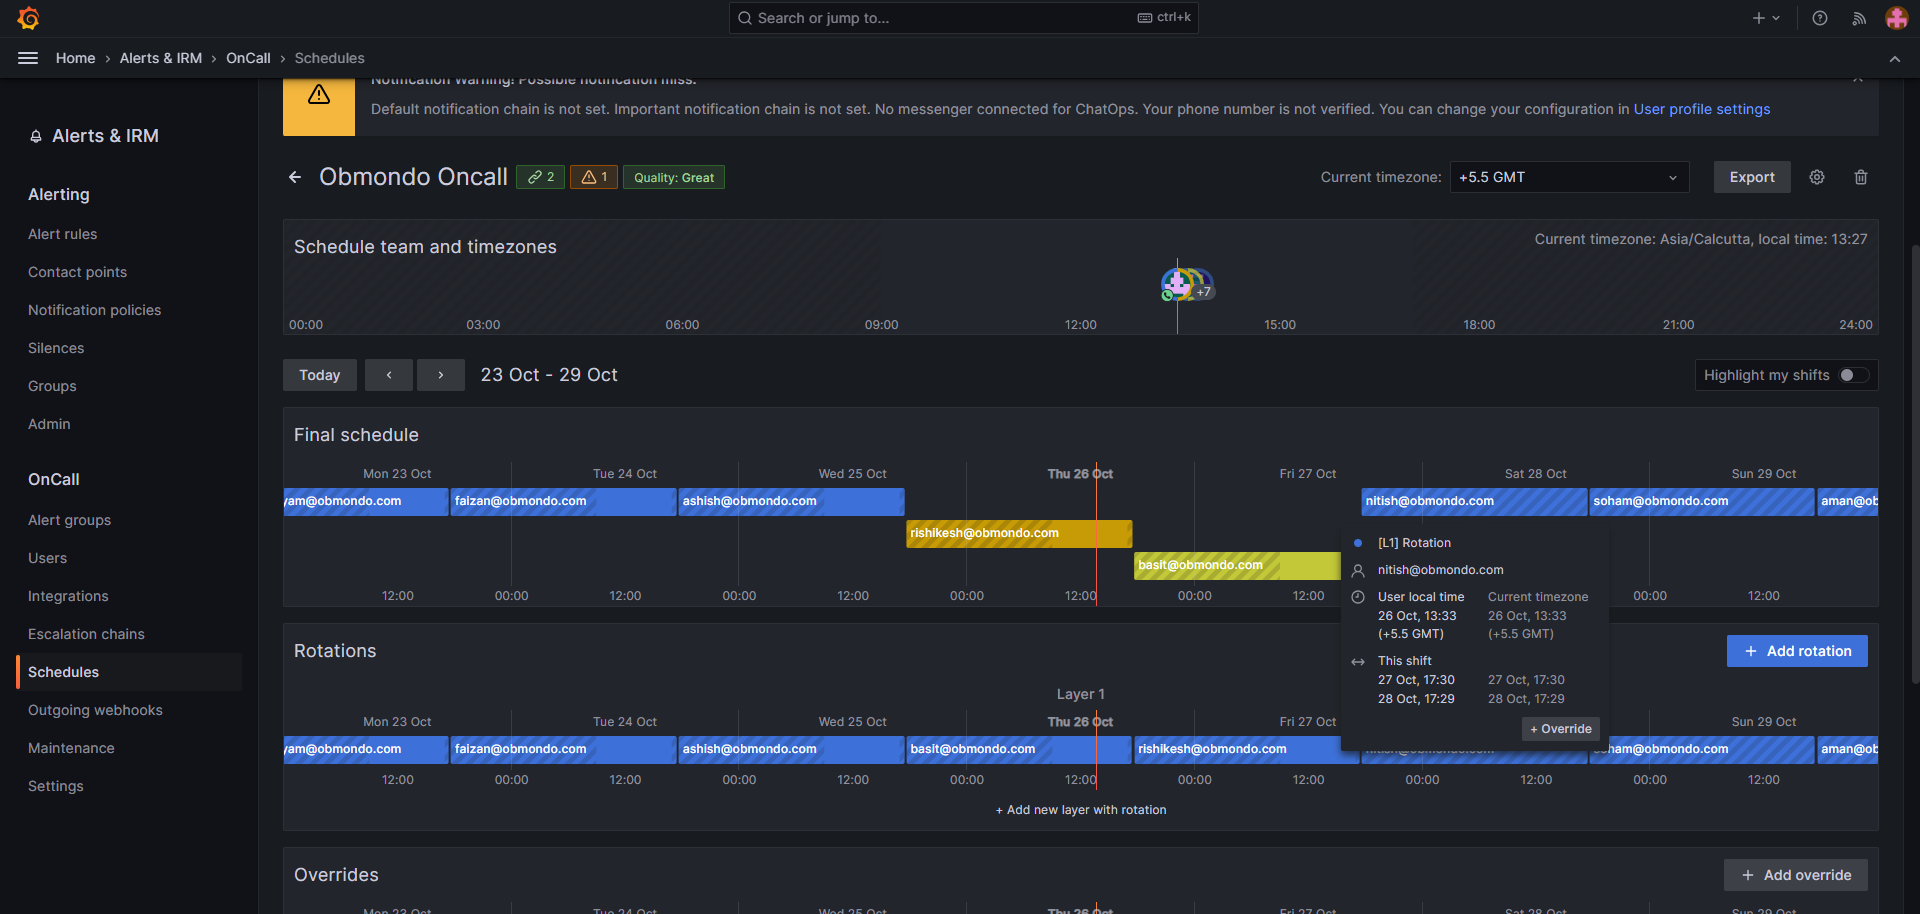Click the warnings badge showing 1
The image size is (1920, 914).
pyautogui.click(x=594, y=177)
